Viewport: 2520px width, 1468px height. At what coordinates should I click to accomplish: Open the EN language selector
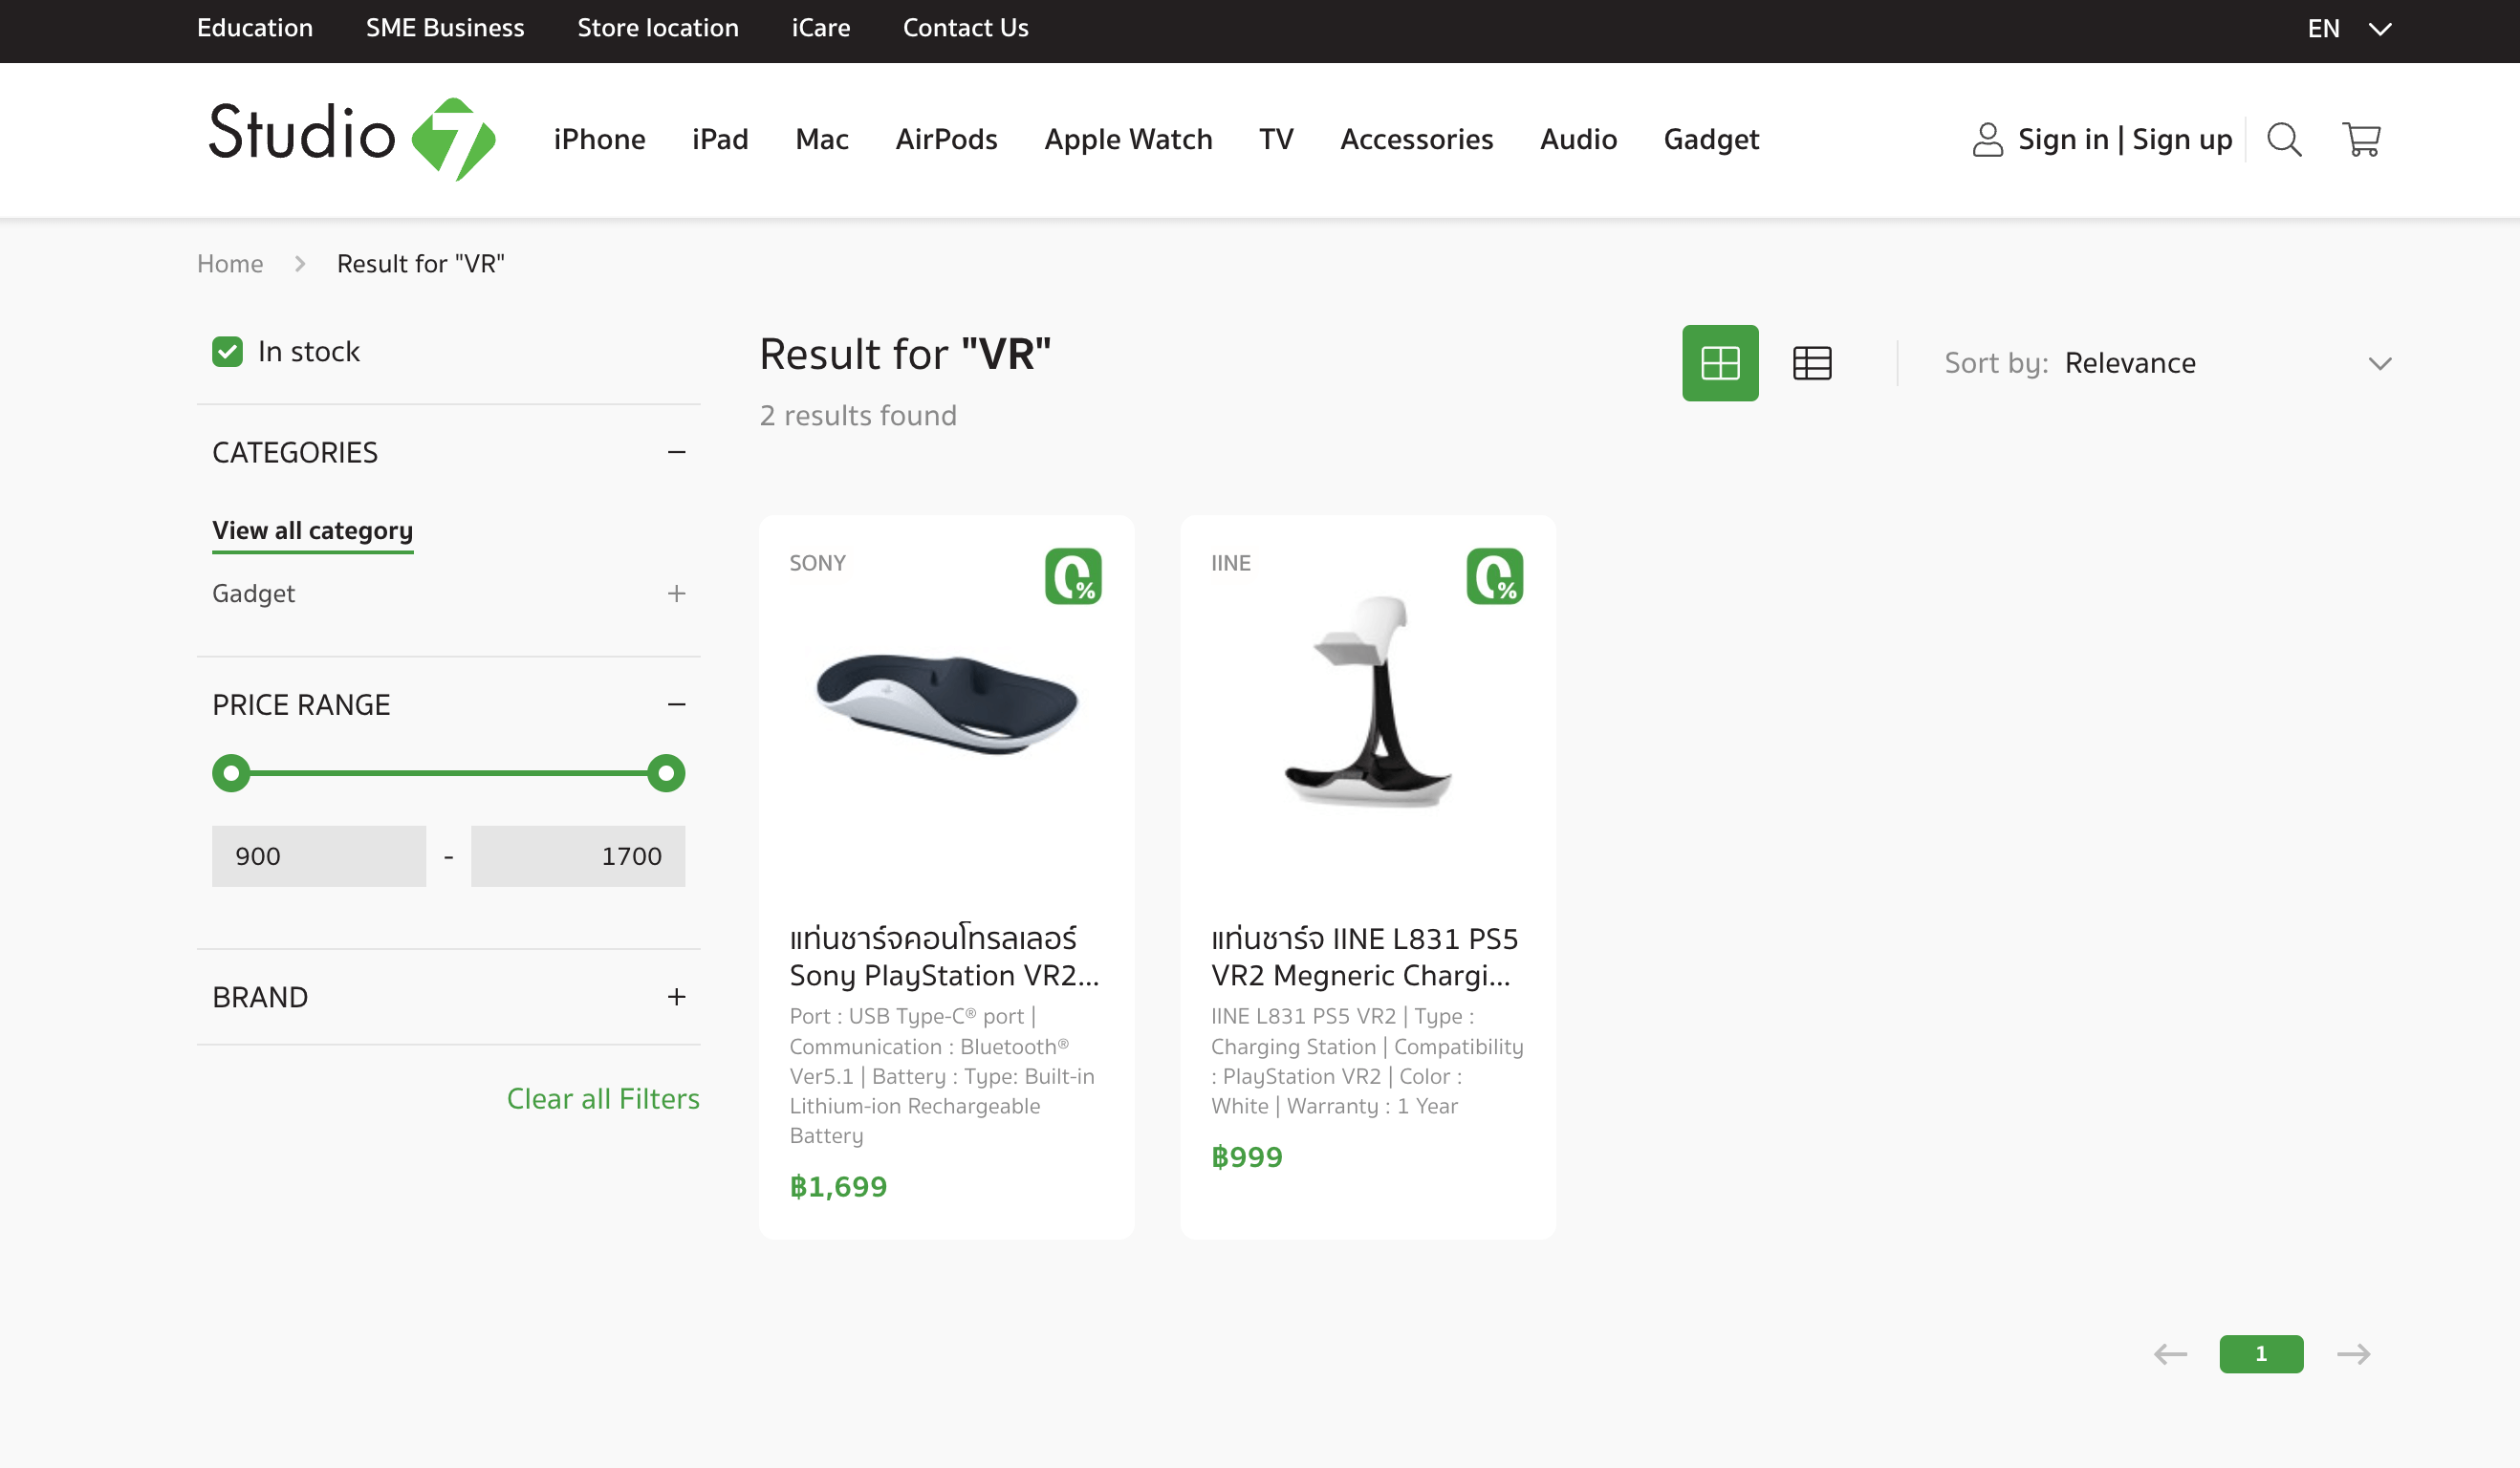click(x=2349, y=29)
